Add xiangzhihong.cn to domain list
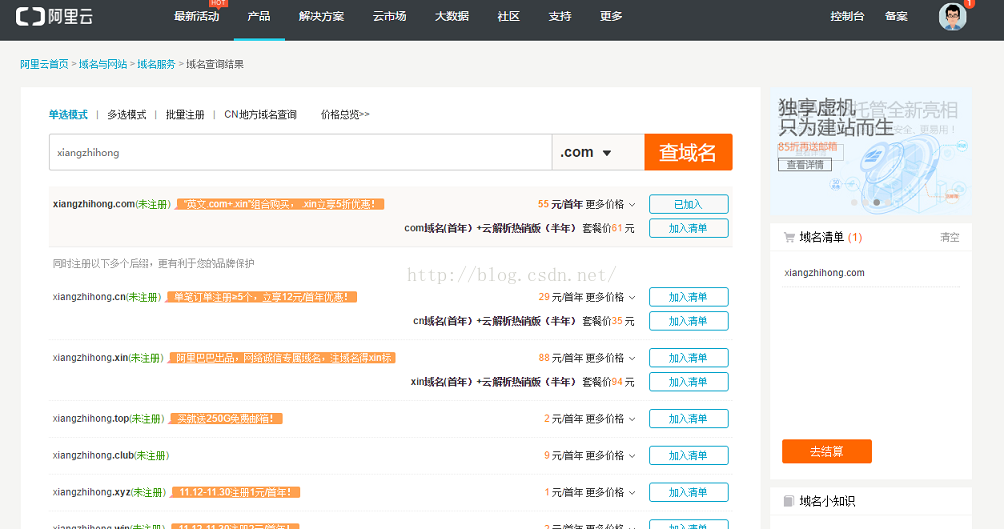The image size is (1004, 529). coord(688,297)
